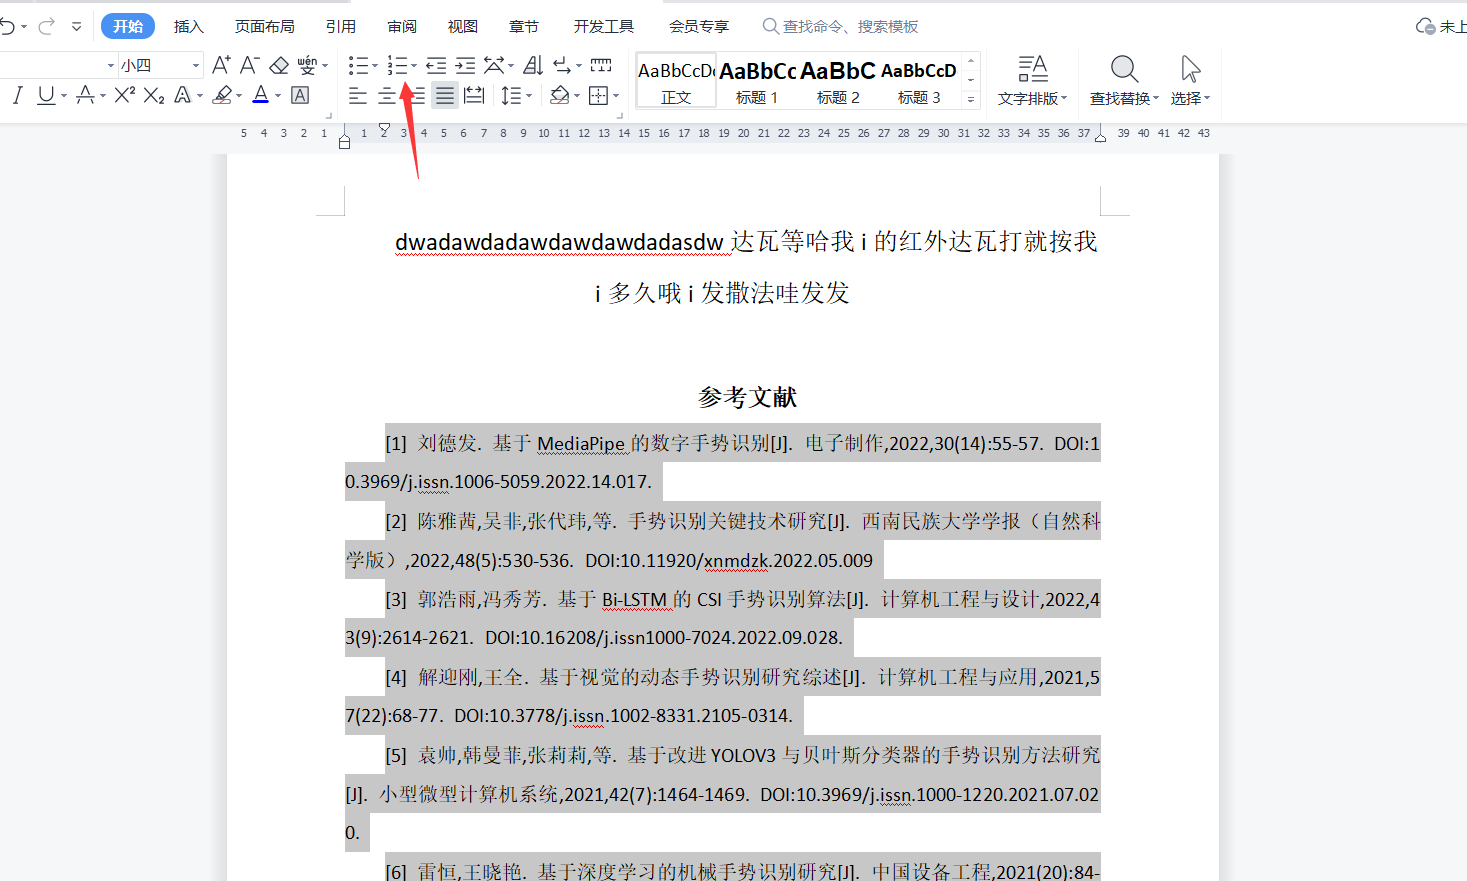Screen dimensions: 1467x881
Task: Open the font size dropdown arrow
Action: pyautogui.click(x=196, y=66)
